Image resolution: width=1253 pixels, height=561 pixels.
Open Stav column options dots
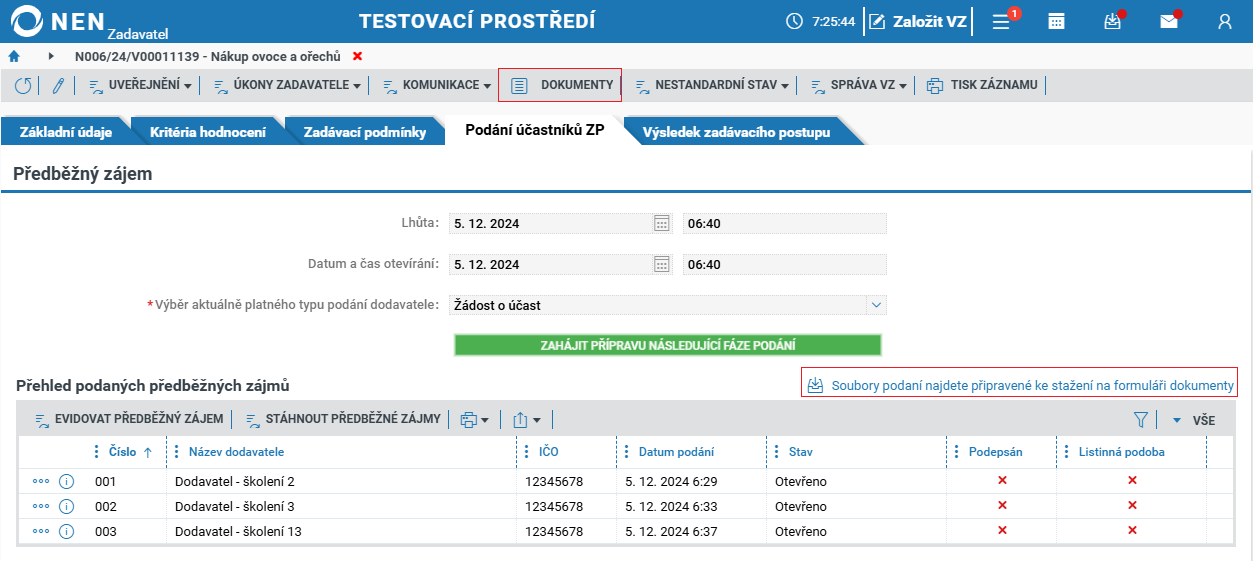click(x=777, y=452)
